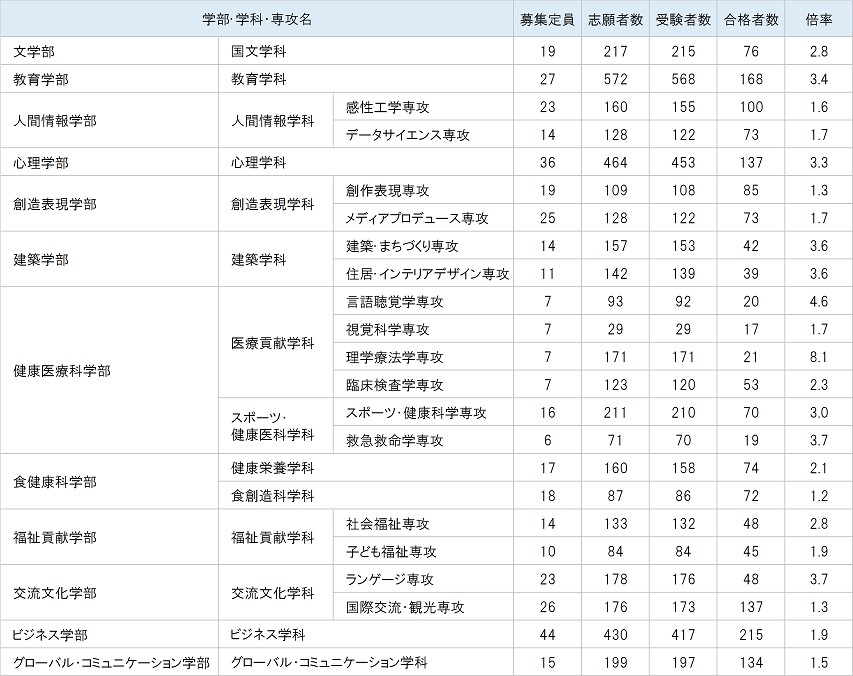Image resolution: width=853 pixels, height=676 pixels.
Task: Select the 倍率 column header
Action: click(818, 20)
